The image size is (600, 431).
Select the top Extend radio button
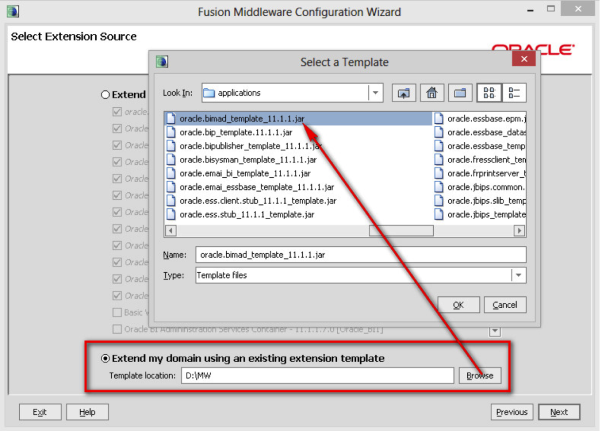105,94
